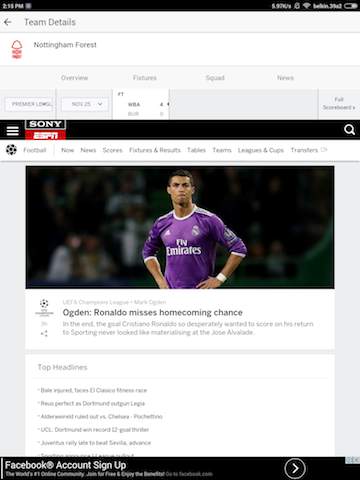Select Now in the football navigation
Image resolution: width=360 pixels, height=480 pixels.
coord(67,150)
